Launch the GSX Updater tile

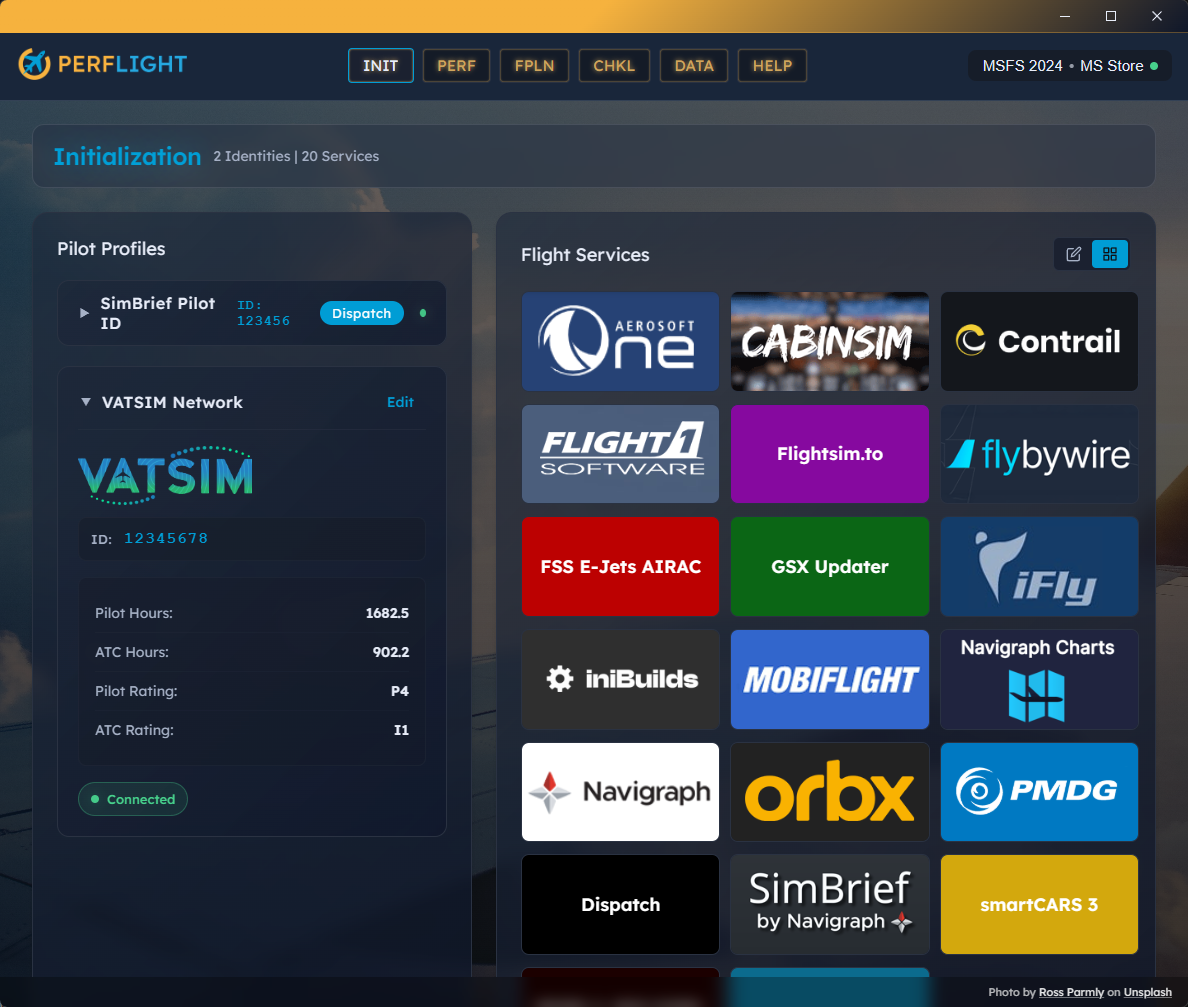click(x=829, y=566)
